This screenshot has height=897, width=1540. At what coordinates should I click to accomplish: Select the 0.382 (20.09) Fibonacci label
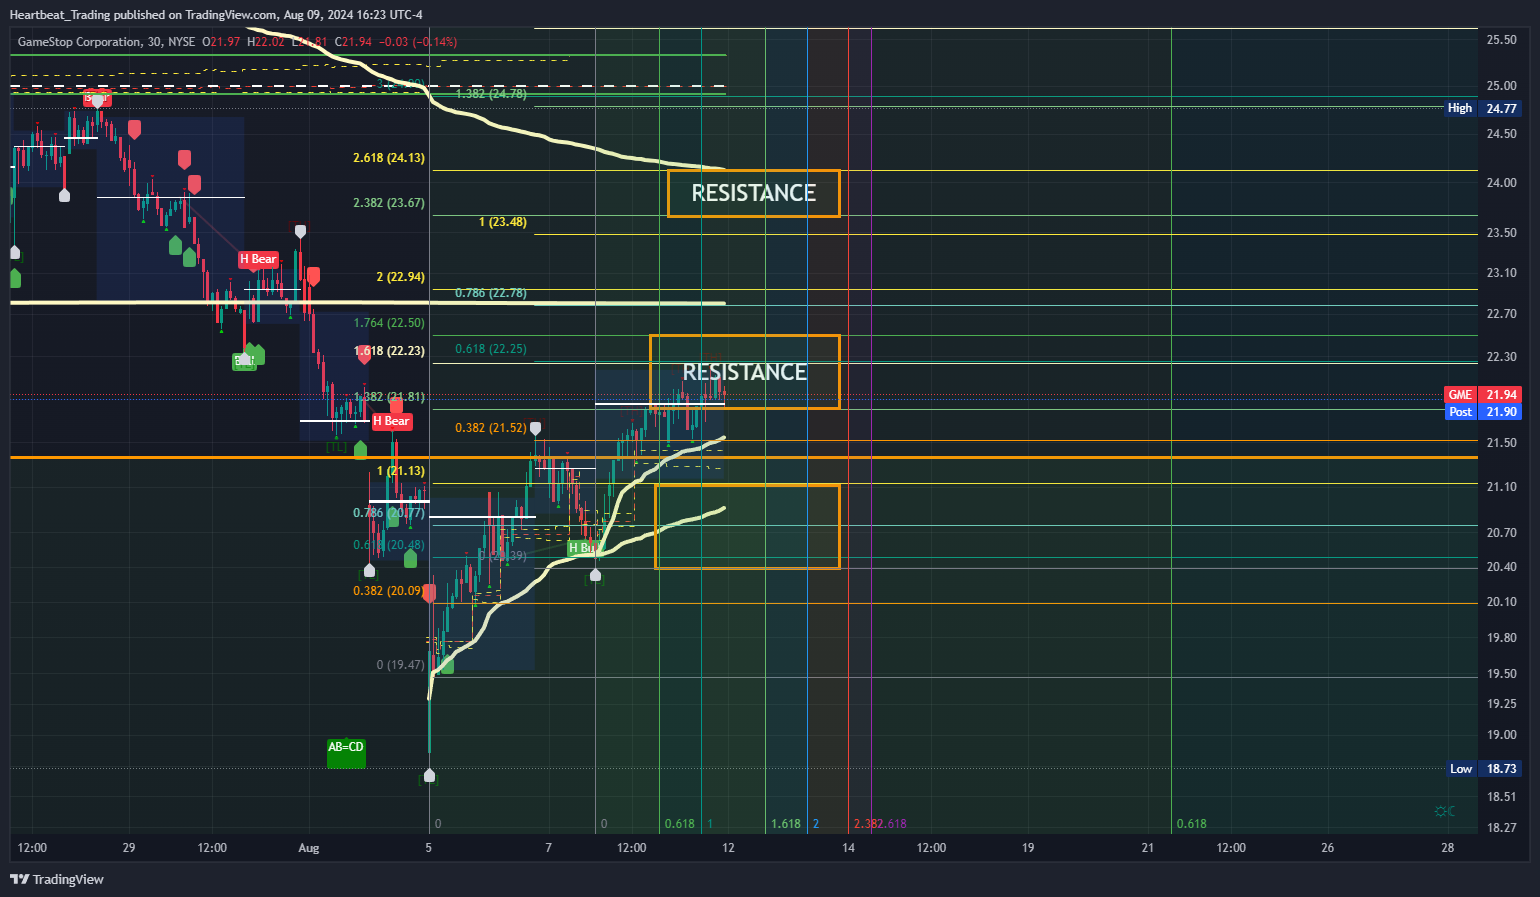click(x=387, y=591)
